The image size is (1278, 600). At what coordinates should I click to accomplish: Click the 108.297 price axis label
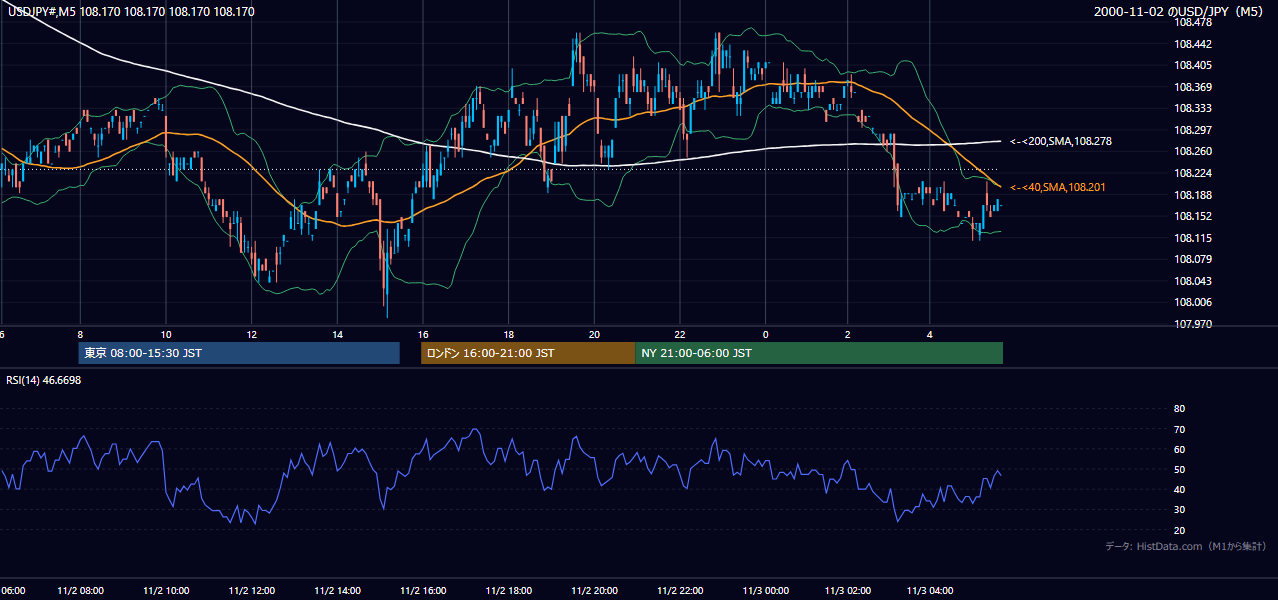(1194, 130)
